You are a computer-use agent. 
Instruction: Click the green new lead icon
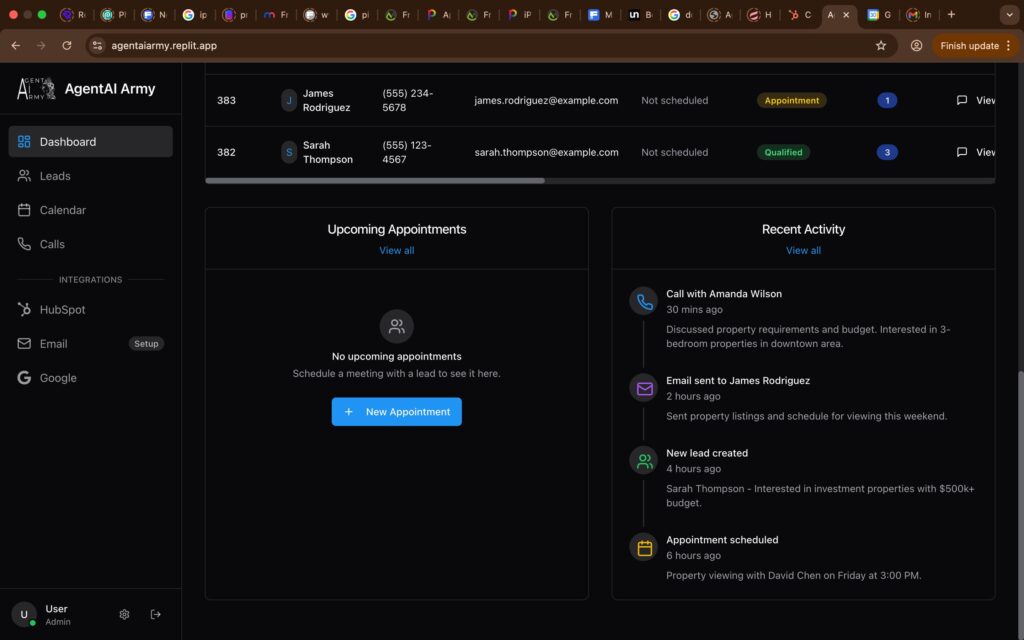643,461
